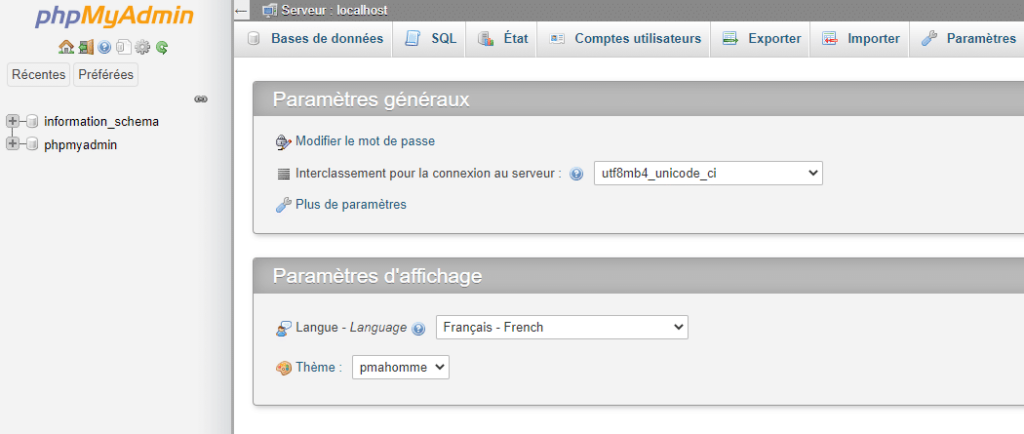Click the green reload navigation icon
The image size is (1024, 434).
tap(162, 47)
